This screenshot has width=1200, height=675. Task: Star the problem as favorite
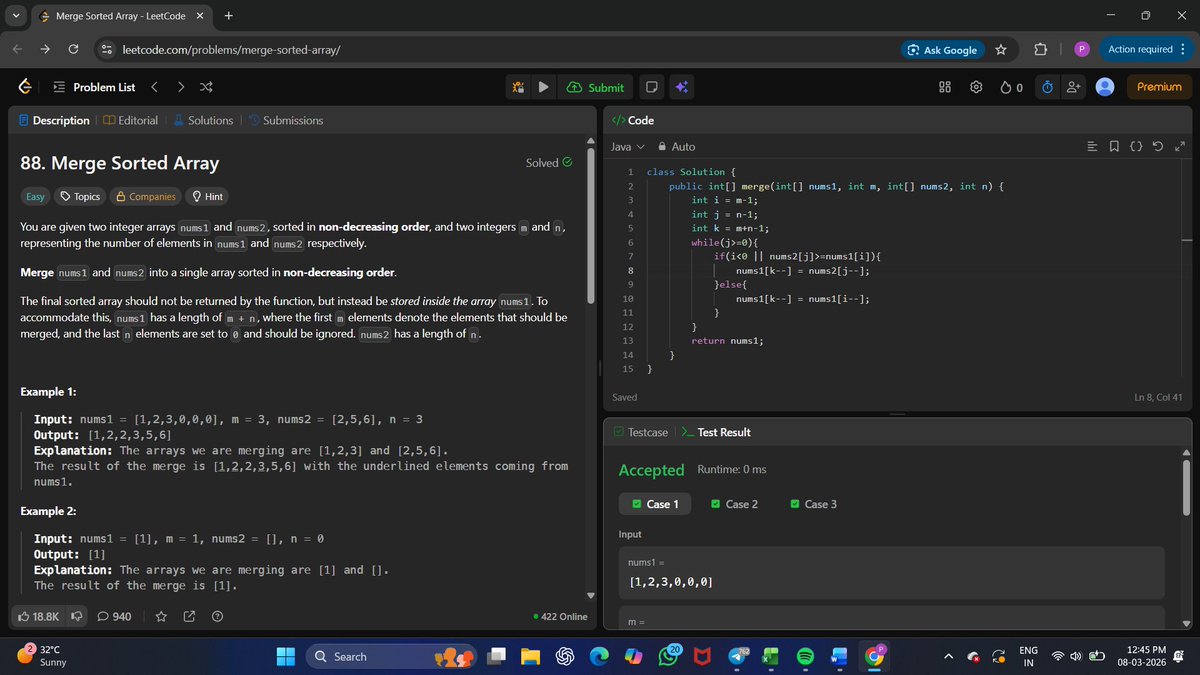click(161, 616)
